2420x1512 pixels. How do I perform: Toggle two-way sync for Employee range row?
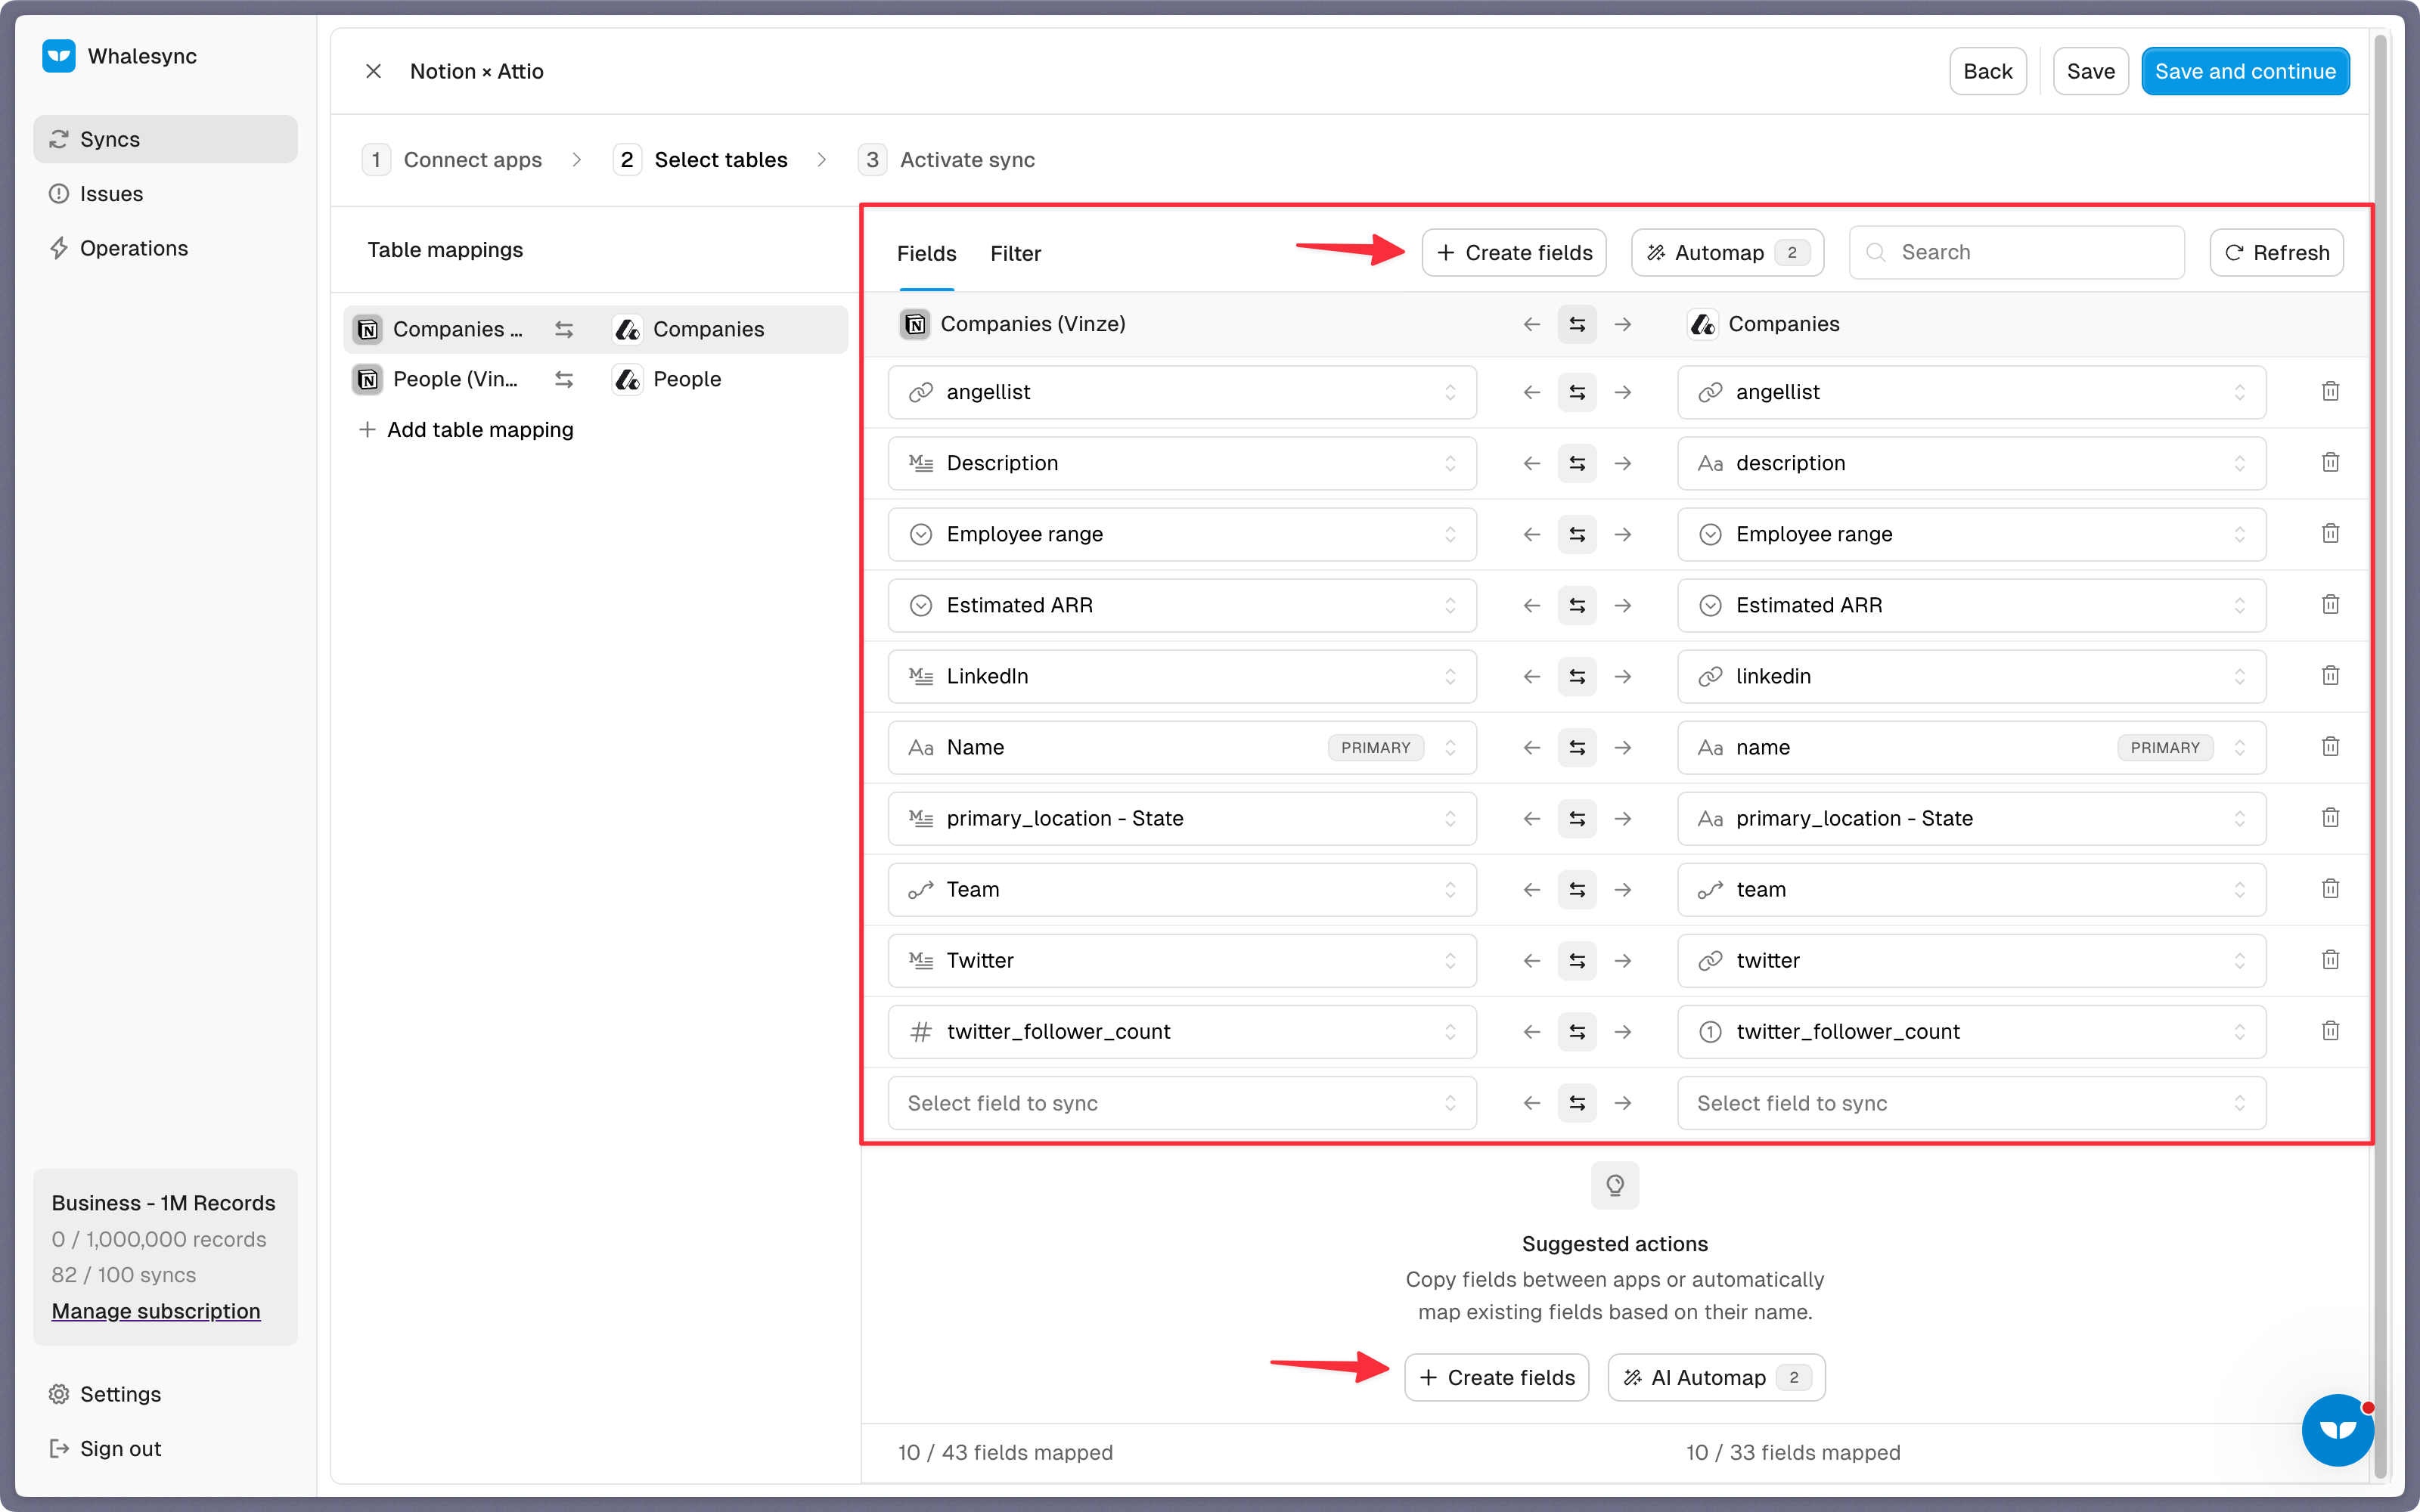(x=1577, y=534)
